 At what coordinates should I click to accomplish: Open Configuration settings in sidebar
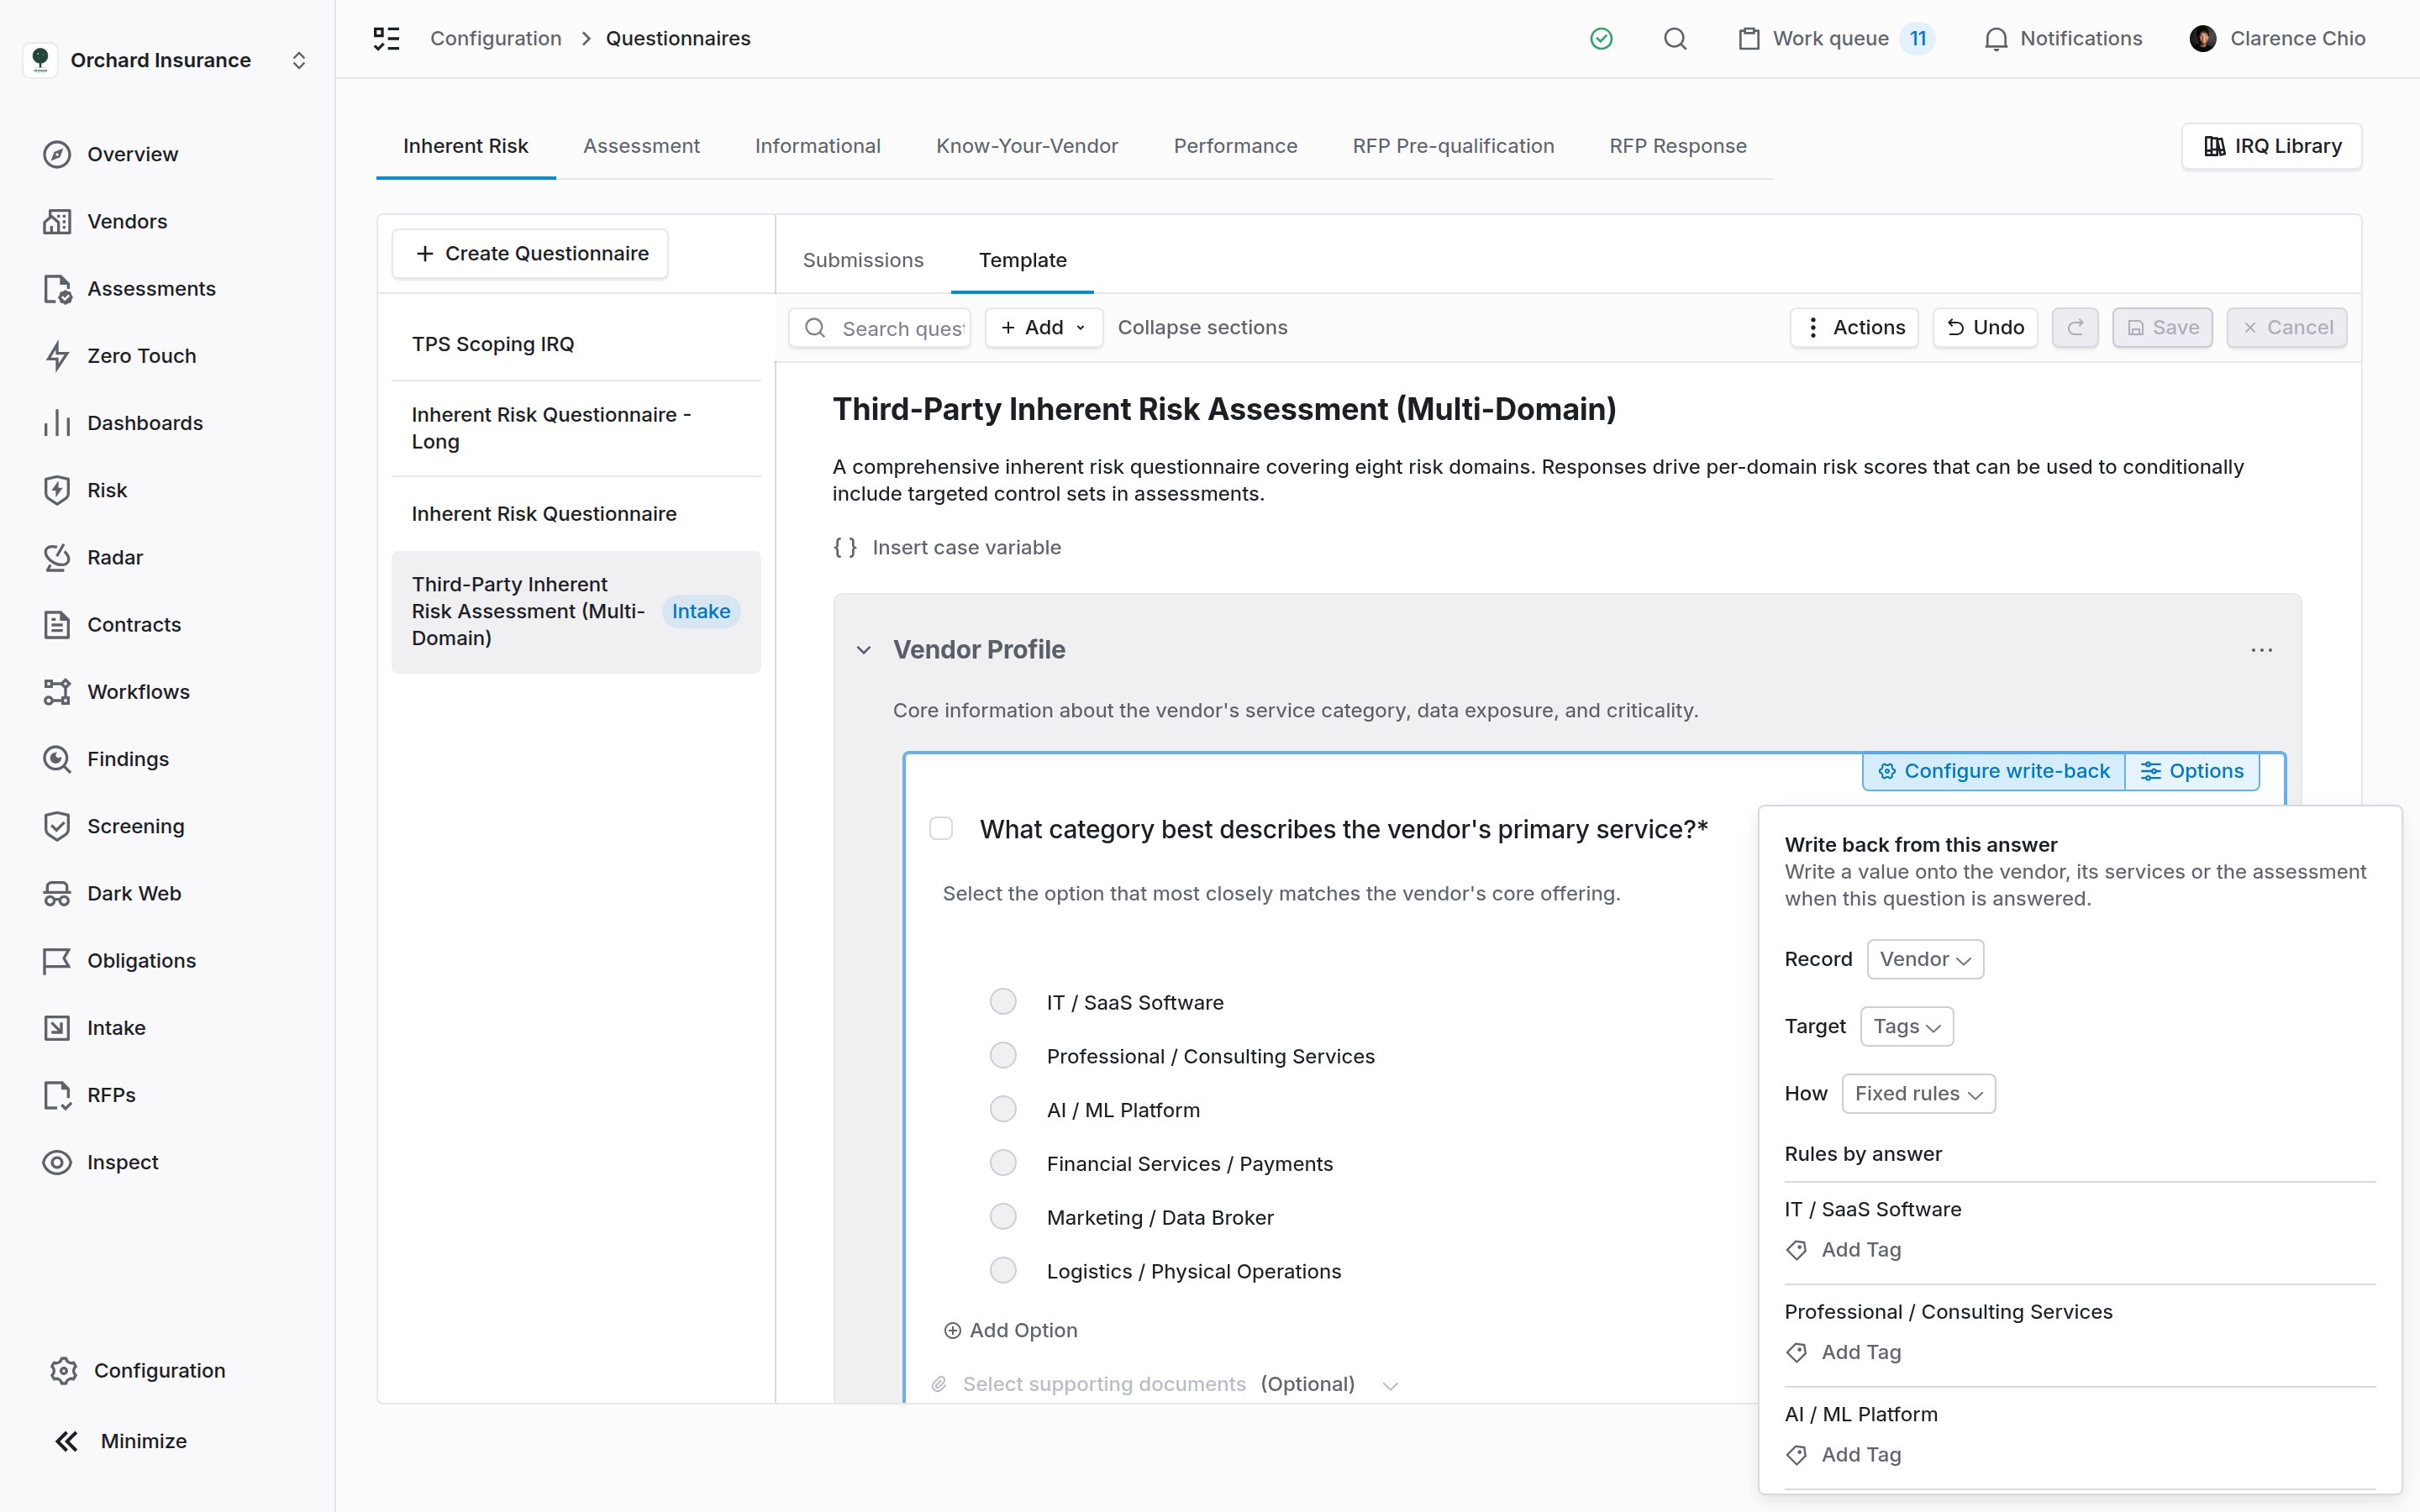point(137,1371)
